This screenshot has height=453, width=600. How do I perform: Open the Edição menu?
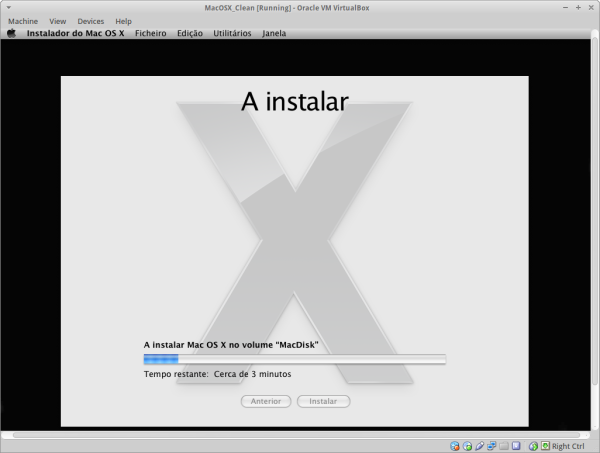(190, 33)
